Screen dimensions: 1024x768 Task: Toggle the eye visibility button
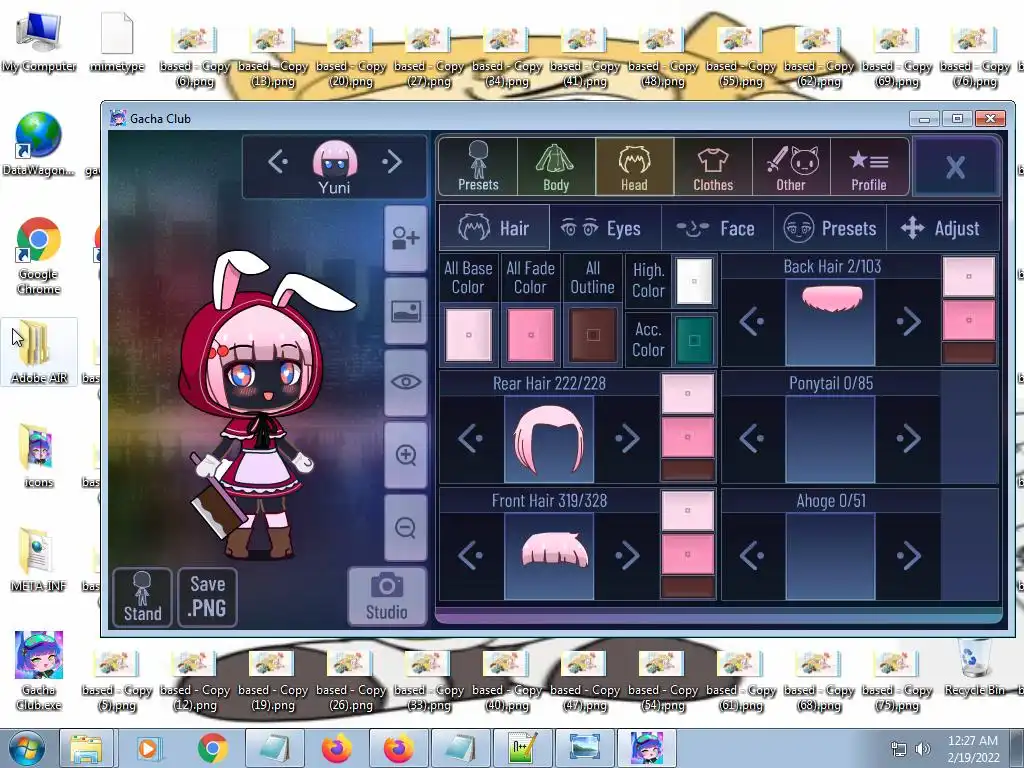(x=406, y=383)
